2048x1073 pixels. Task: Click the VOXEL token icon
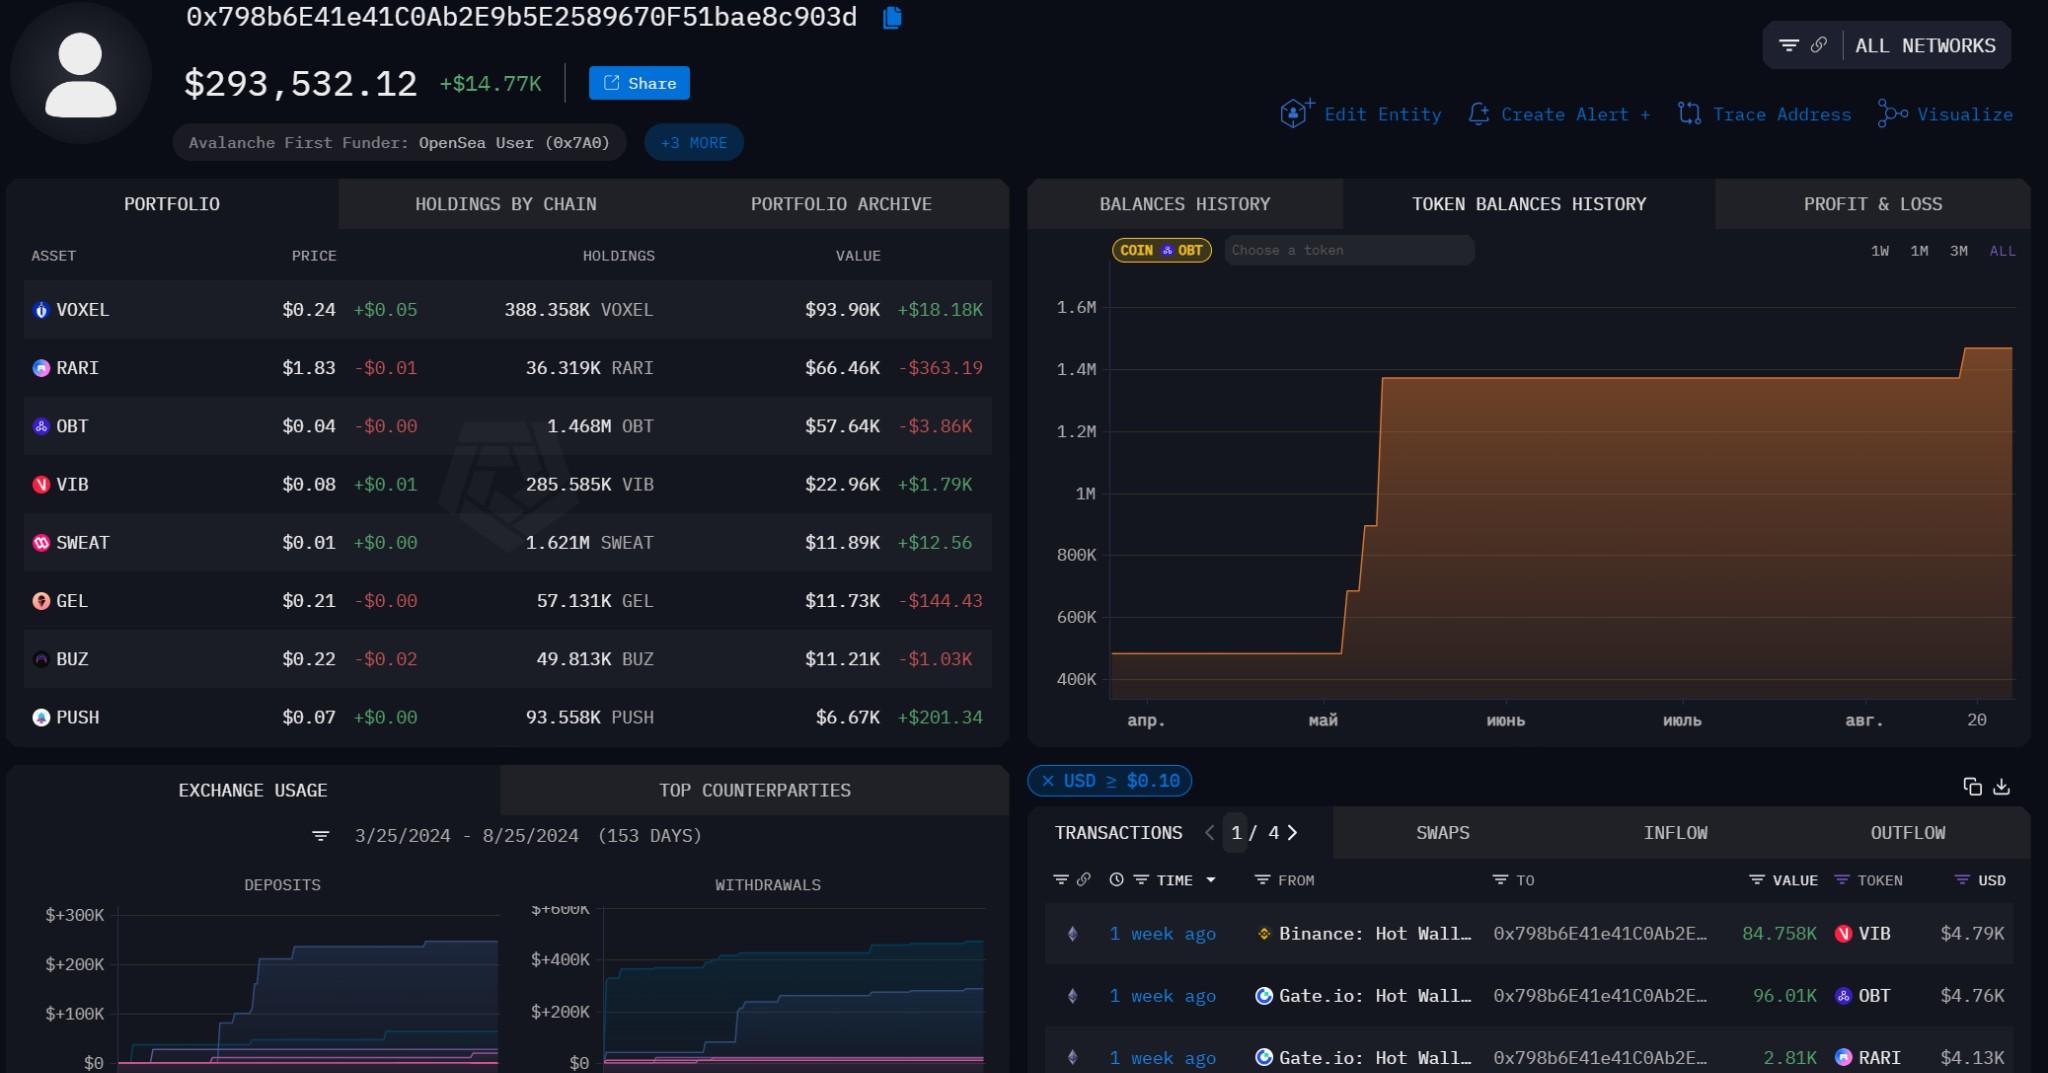(41, 310)
